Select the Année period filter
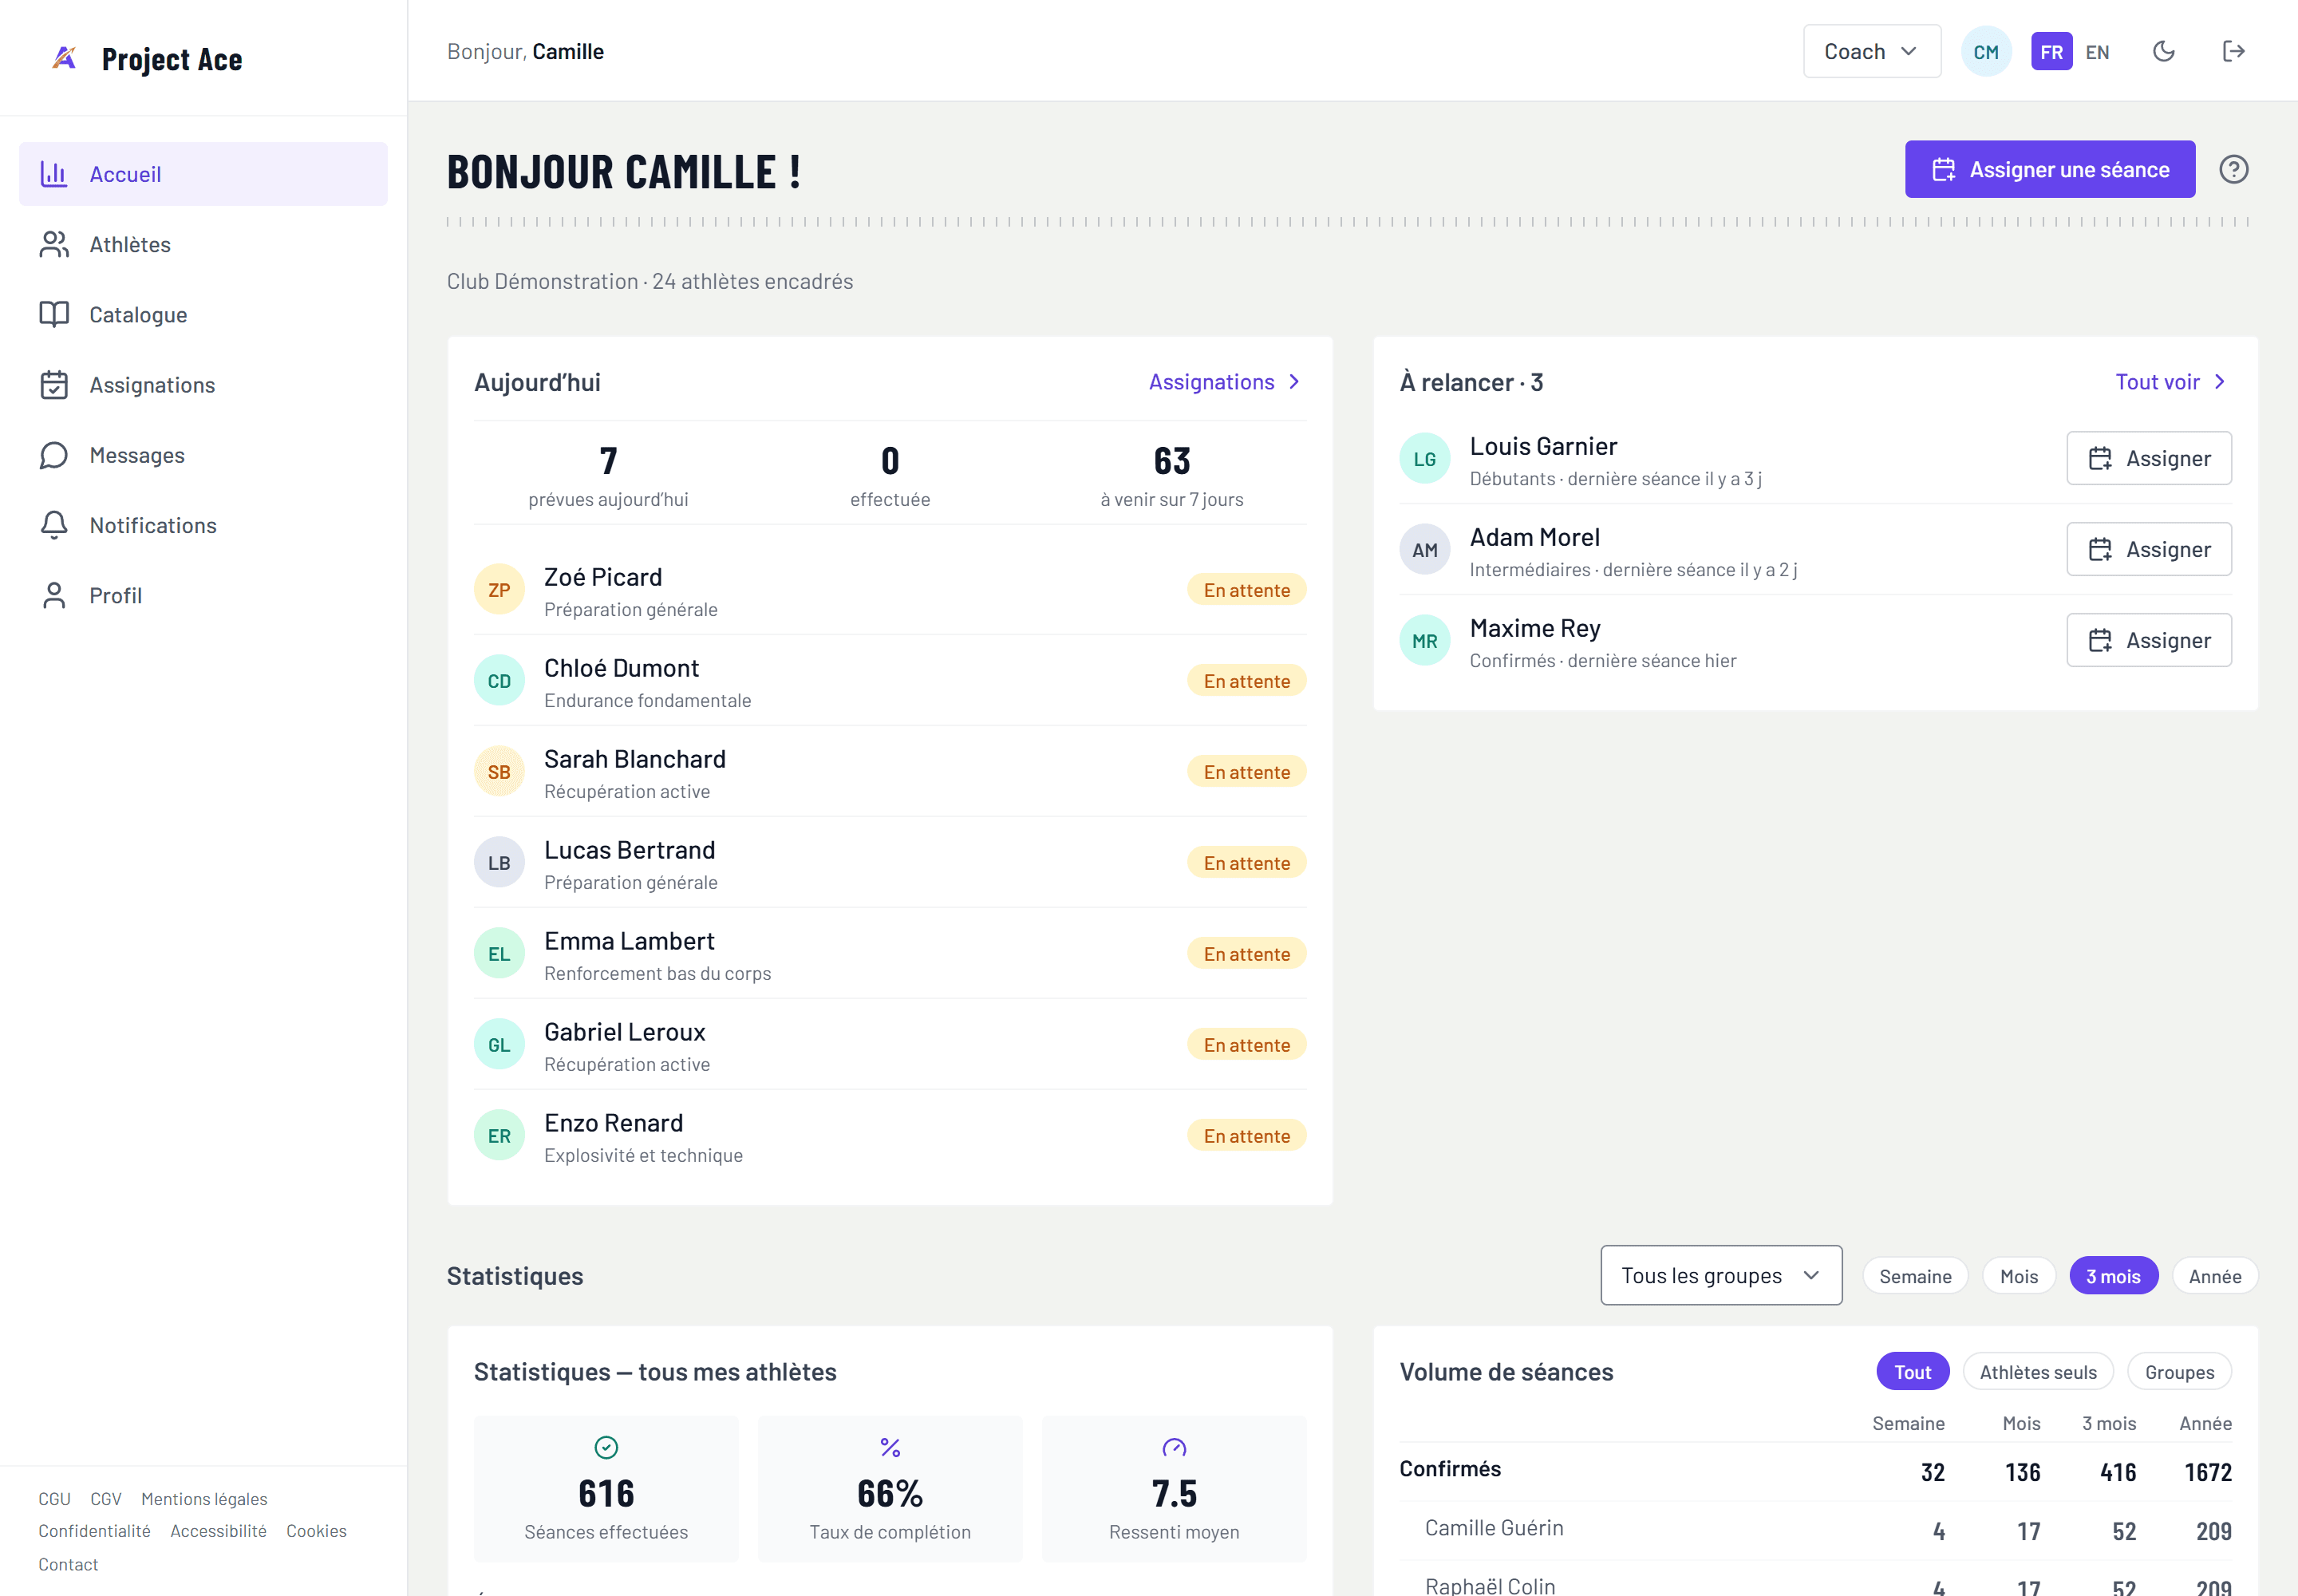 [x=2214, y=1276]
